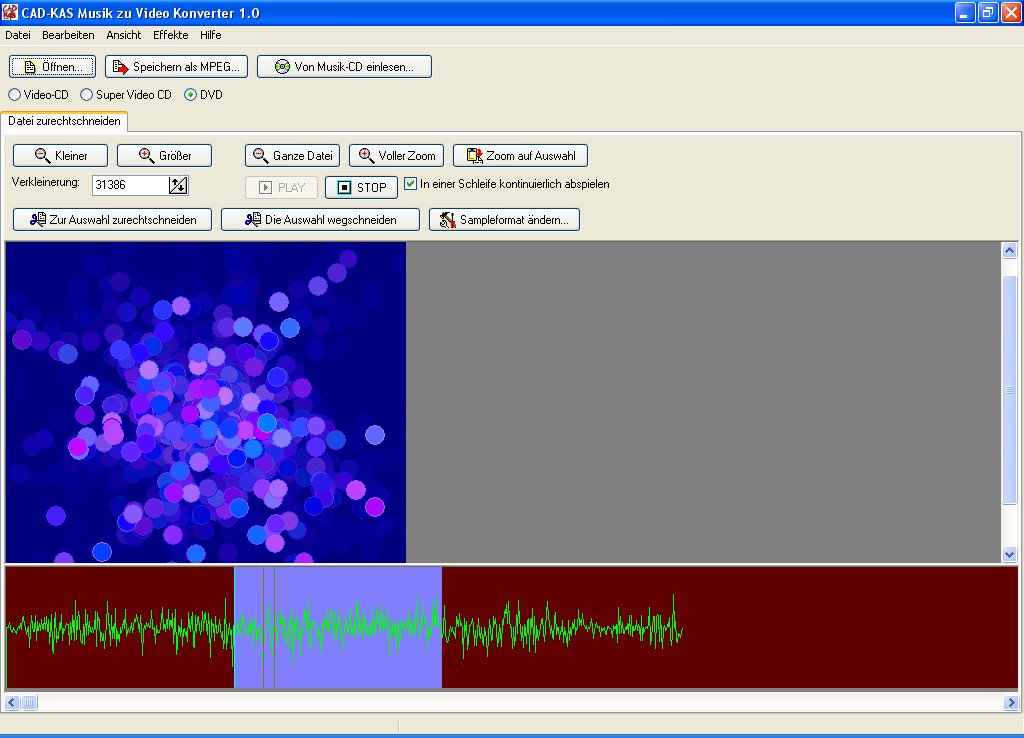The height and width of the screenshot is (738, 1024).
Task: Disable continuous loop playback checkbox
Action: coord(410,184)
